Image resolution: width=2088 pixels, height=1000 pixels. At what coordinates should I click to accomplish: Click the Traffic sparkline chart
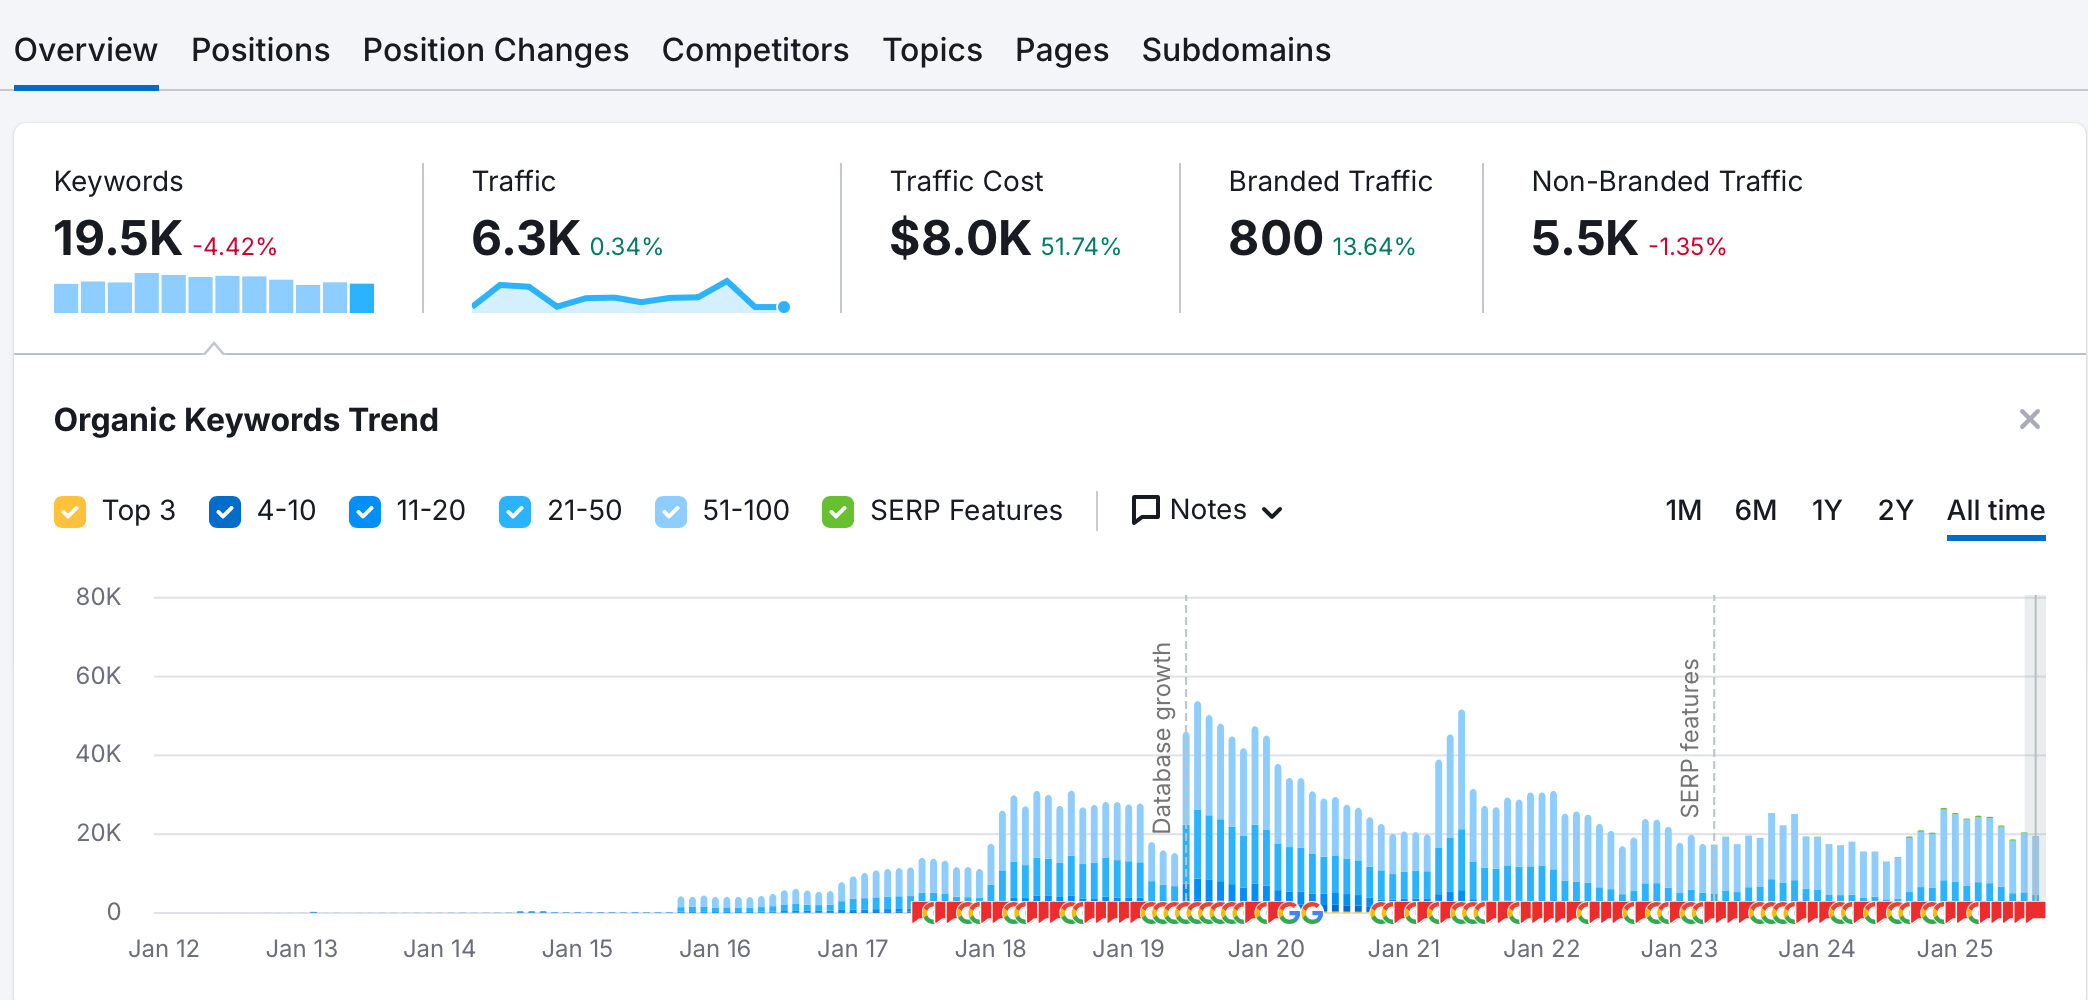point(630,295)
